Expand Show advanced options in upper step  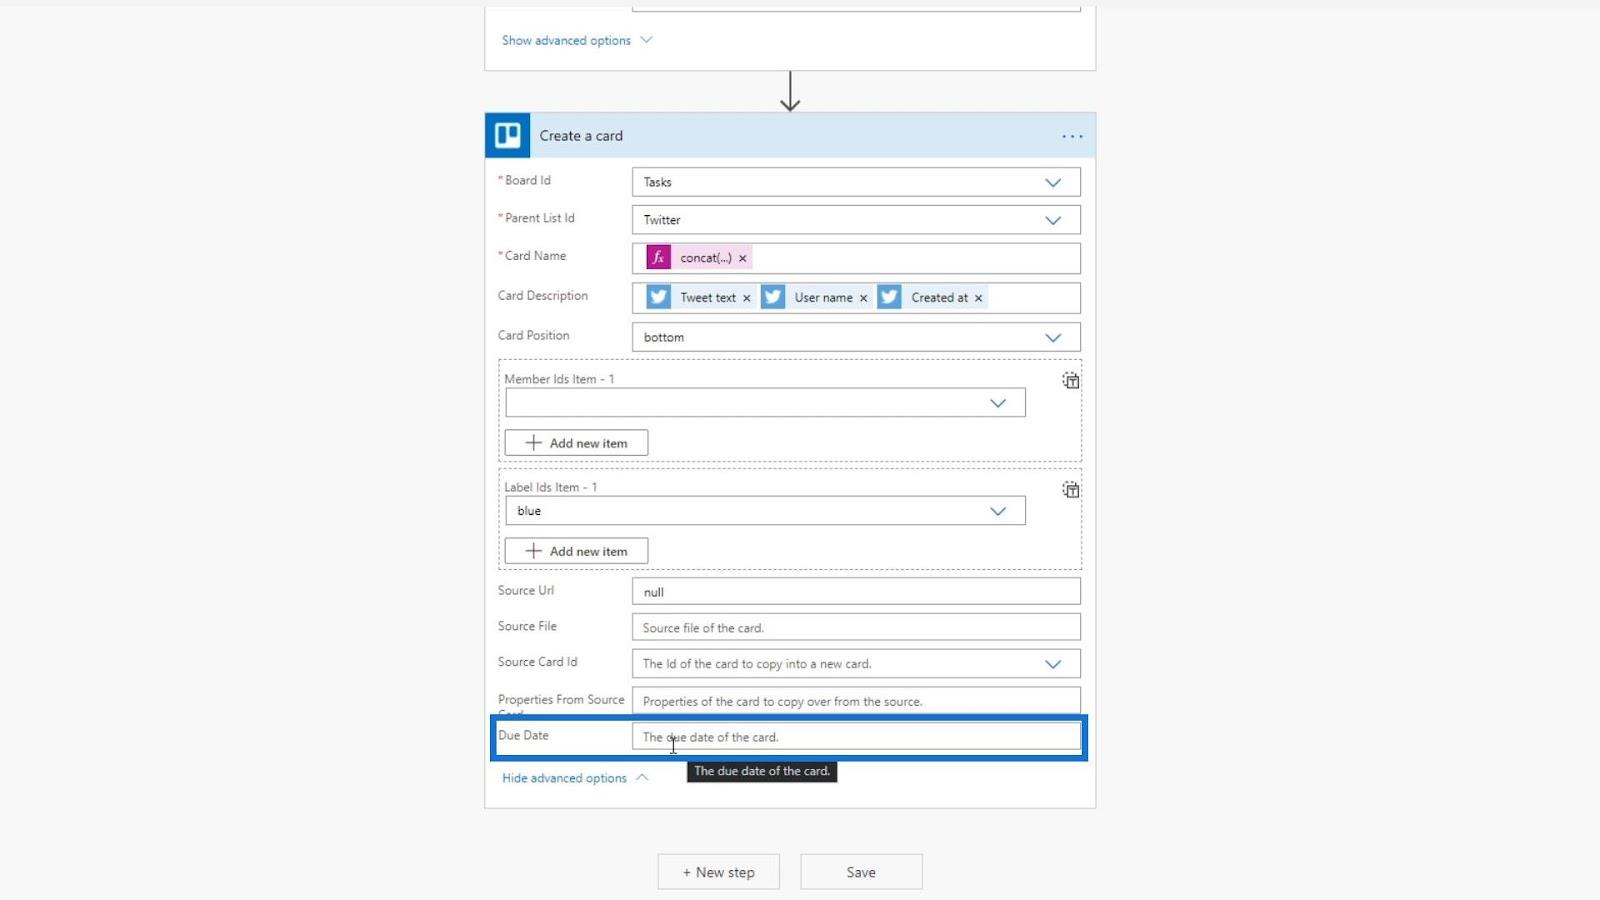(577, 40)
